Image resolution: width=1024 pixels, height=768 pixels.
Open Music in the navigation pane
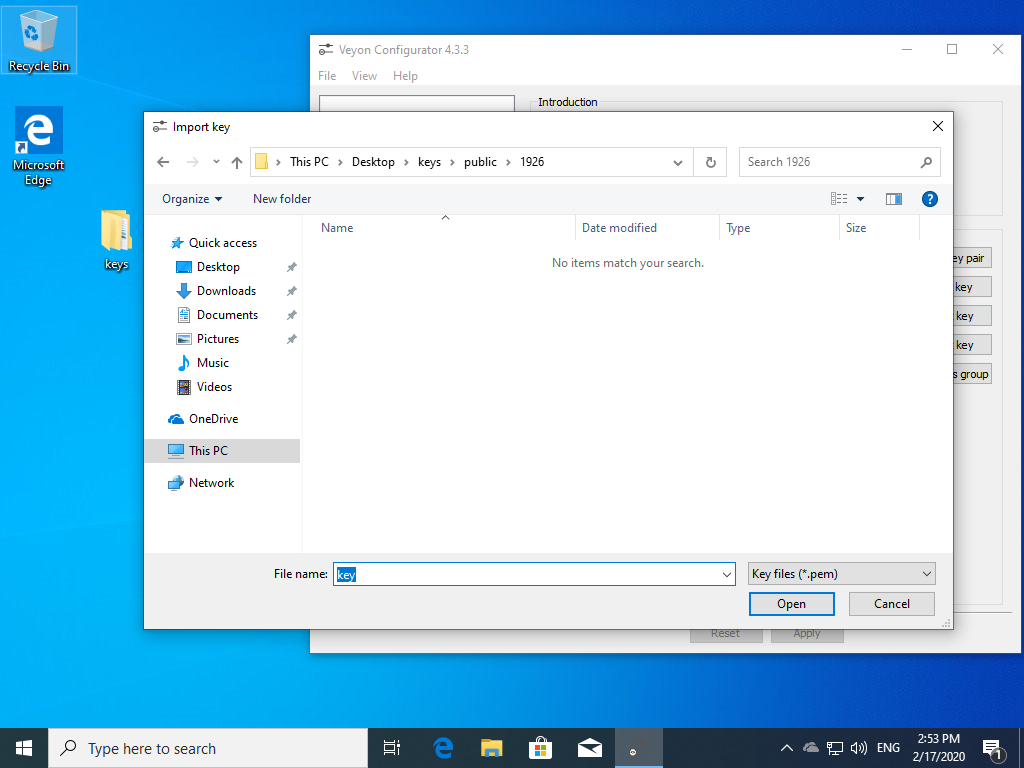[x=212, y=363]
